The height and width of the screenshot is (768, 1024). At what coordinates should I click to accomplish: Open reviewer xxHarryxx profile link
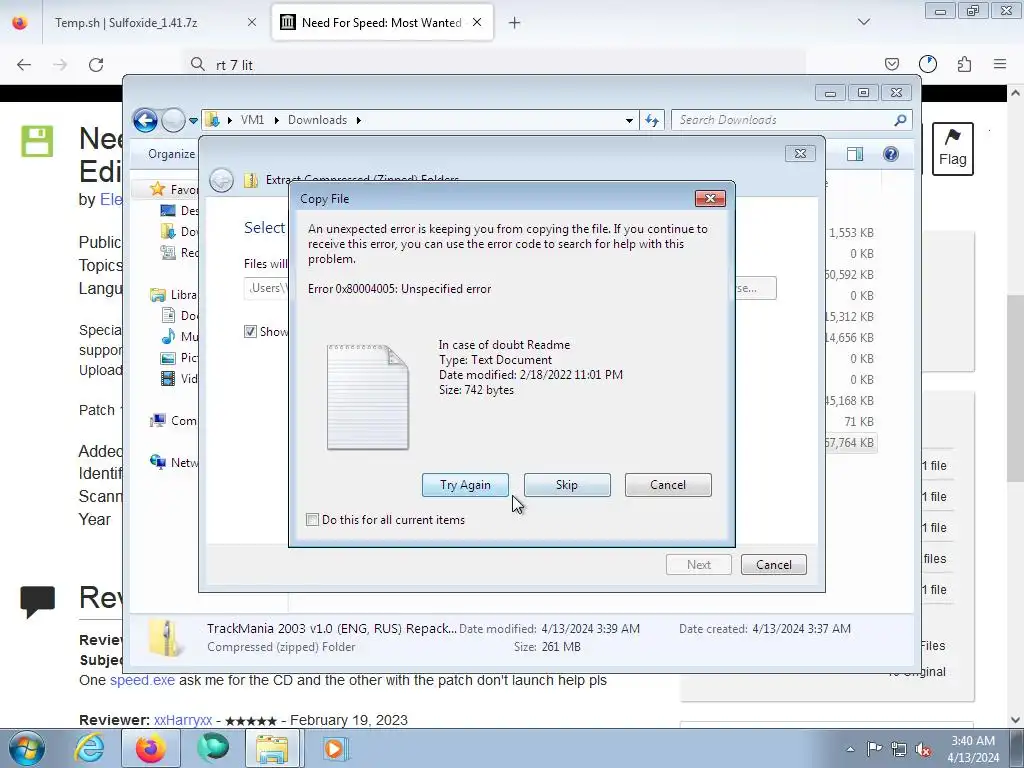[x=183, y=720]
